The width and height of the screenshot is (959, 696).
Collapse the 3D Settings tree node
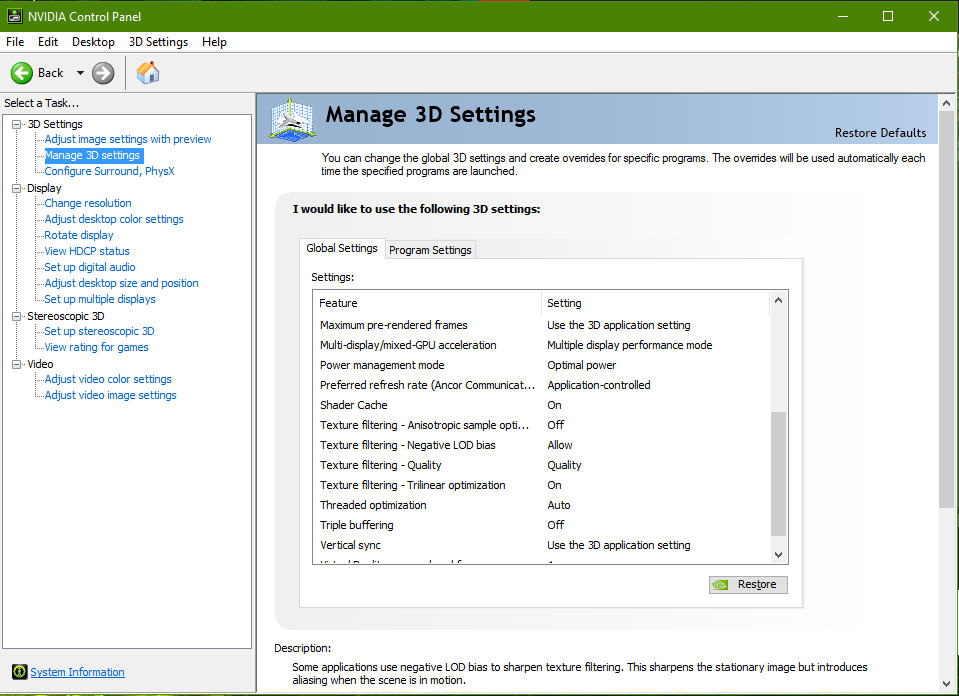tap(16, 124)
